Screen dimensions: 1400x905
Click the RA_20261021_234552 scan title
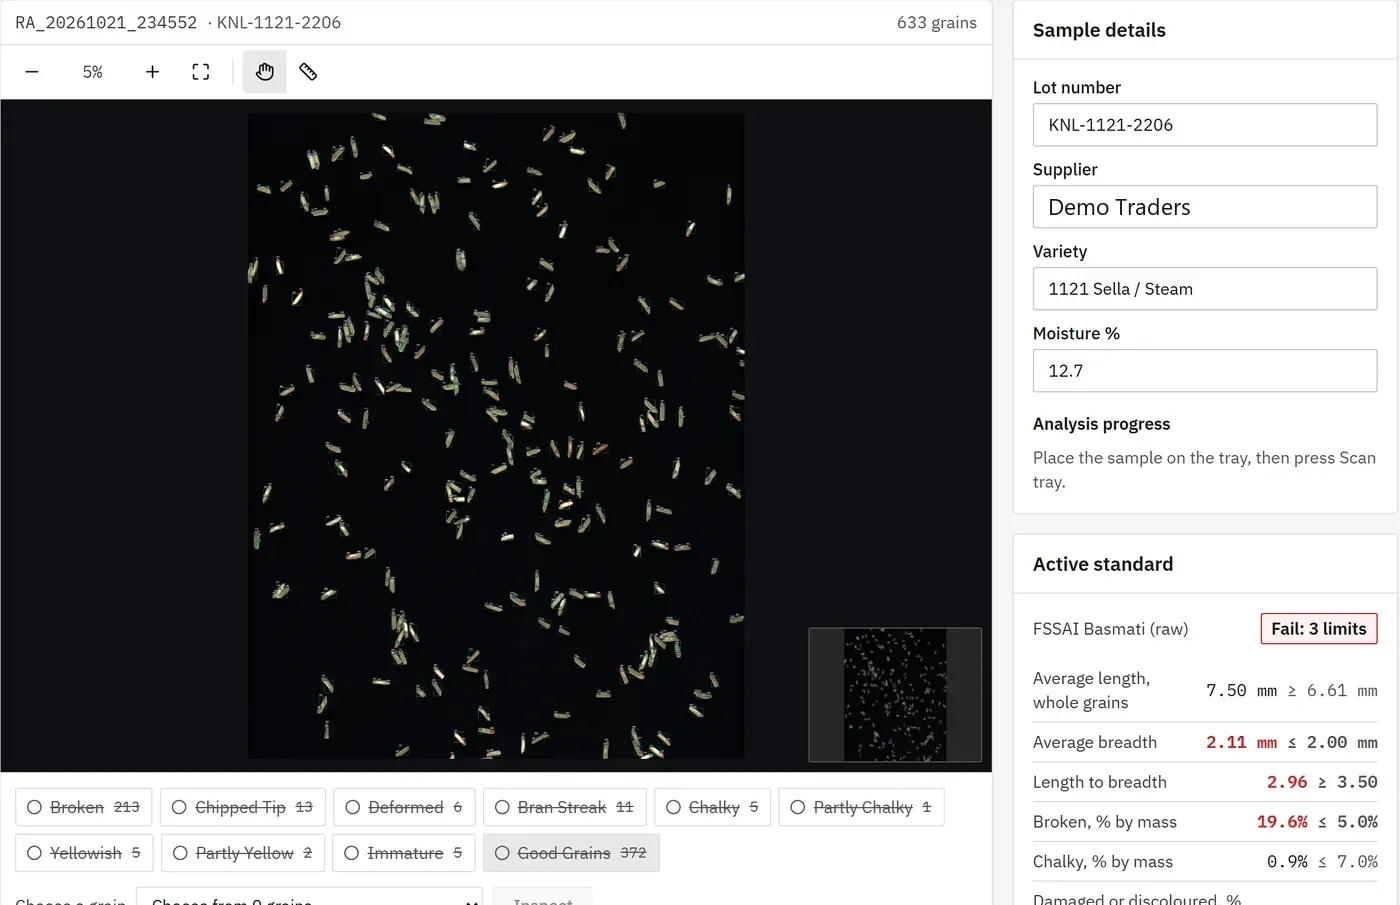[106, 23]
